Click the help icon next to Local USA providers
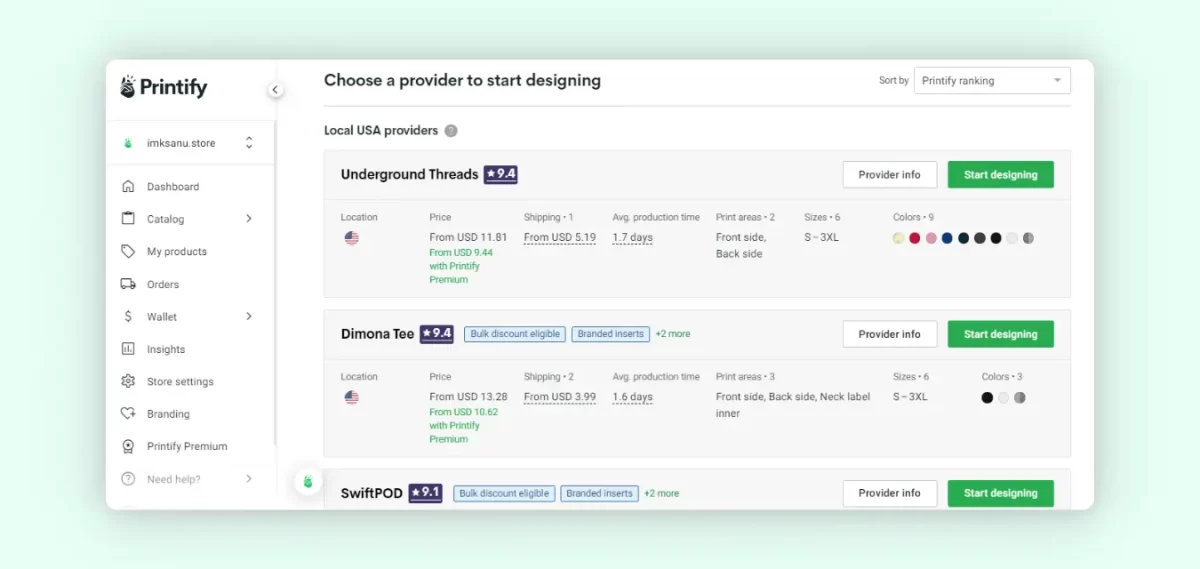Viewport: 1200px width, 569px height. (451, 131)
